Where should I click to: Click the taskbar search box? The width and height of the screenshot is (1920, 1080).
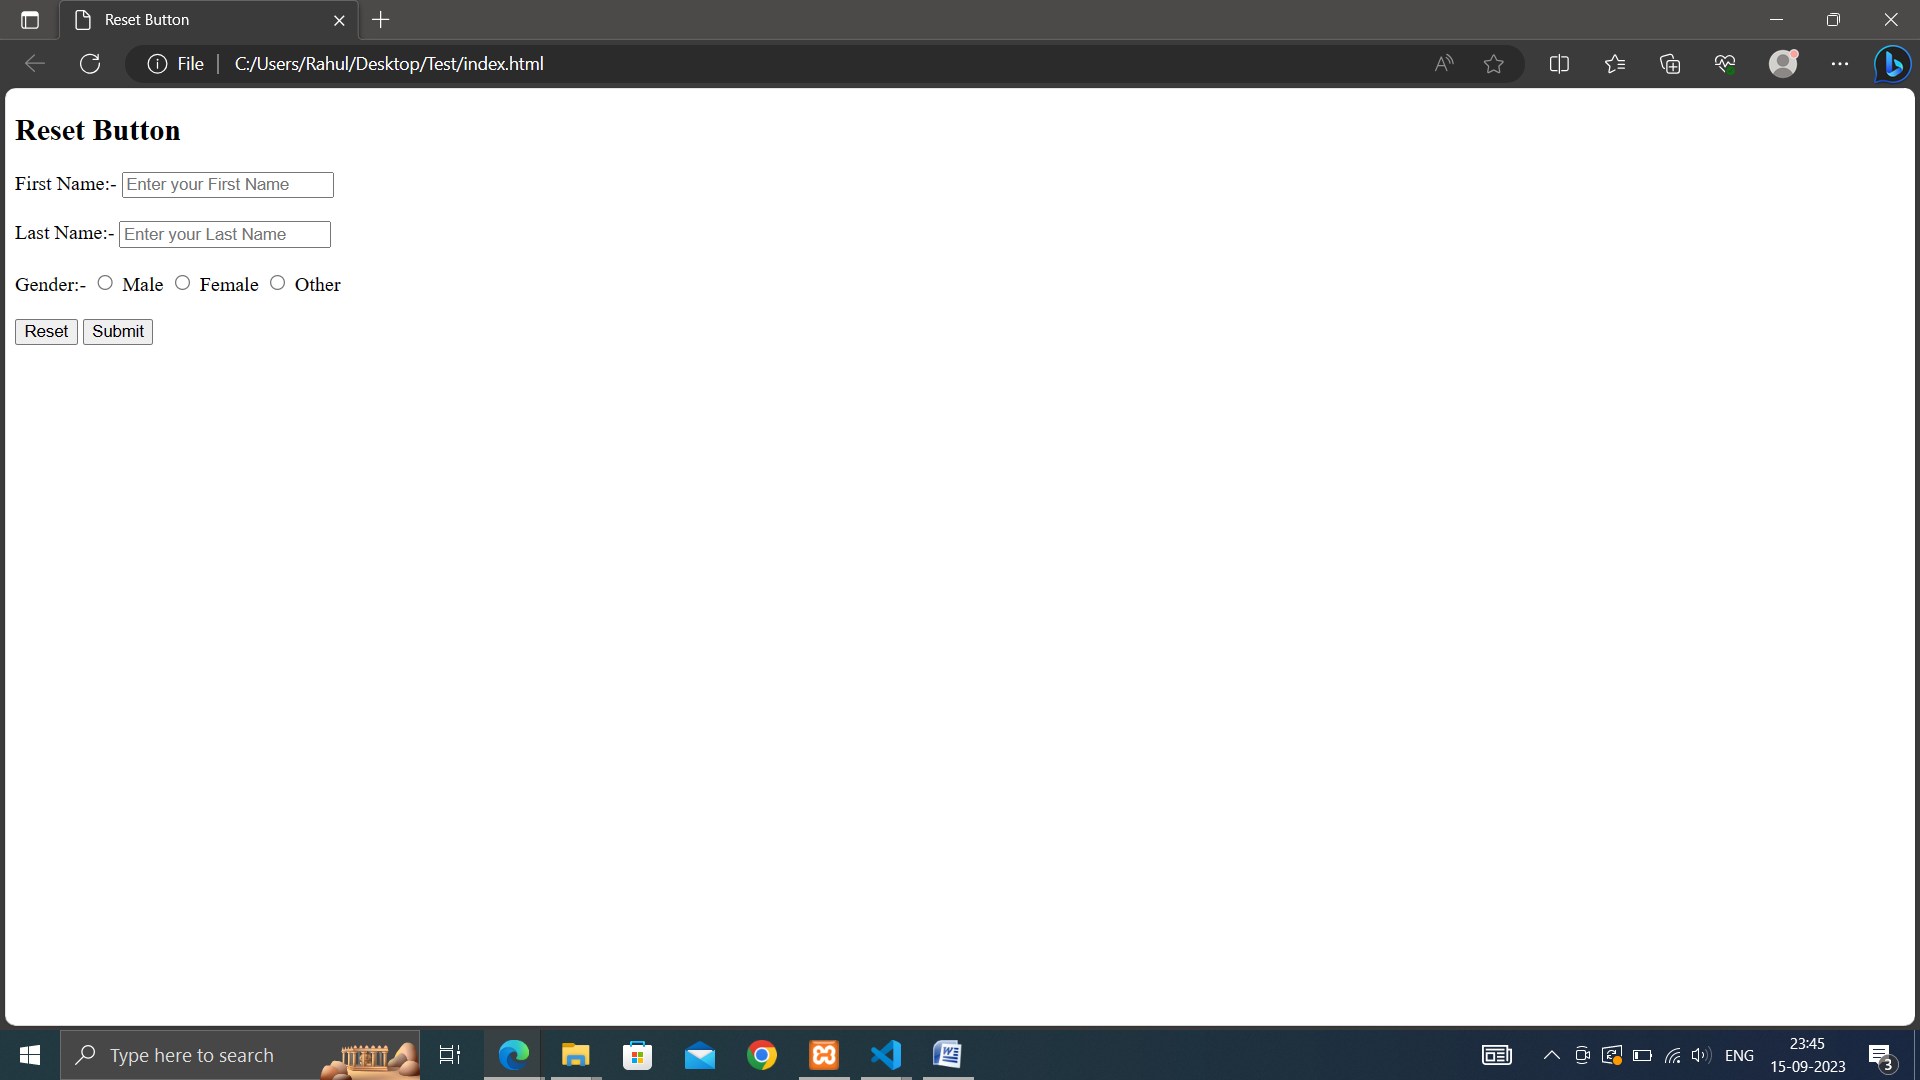click(240, 1055)
